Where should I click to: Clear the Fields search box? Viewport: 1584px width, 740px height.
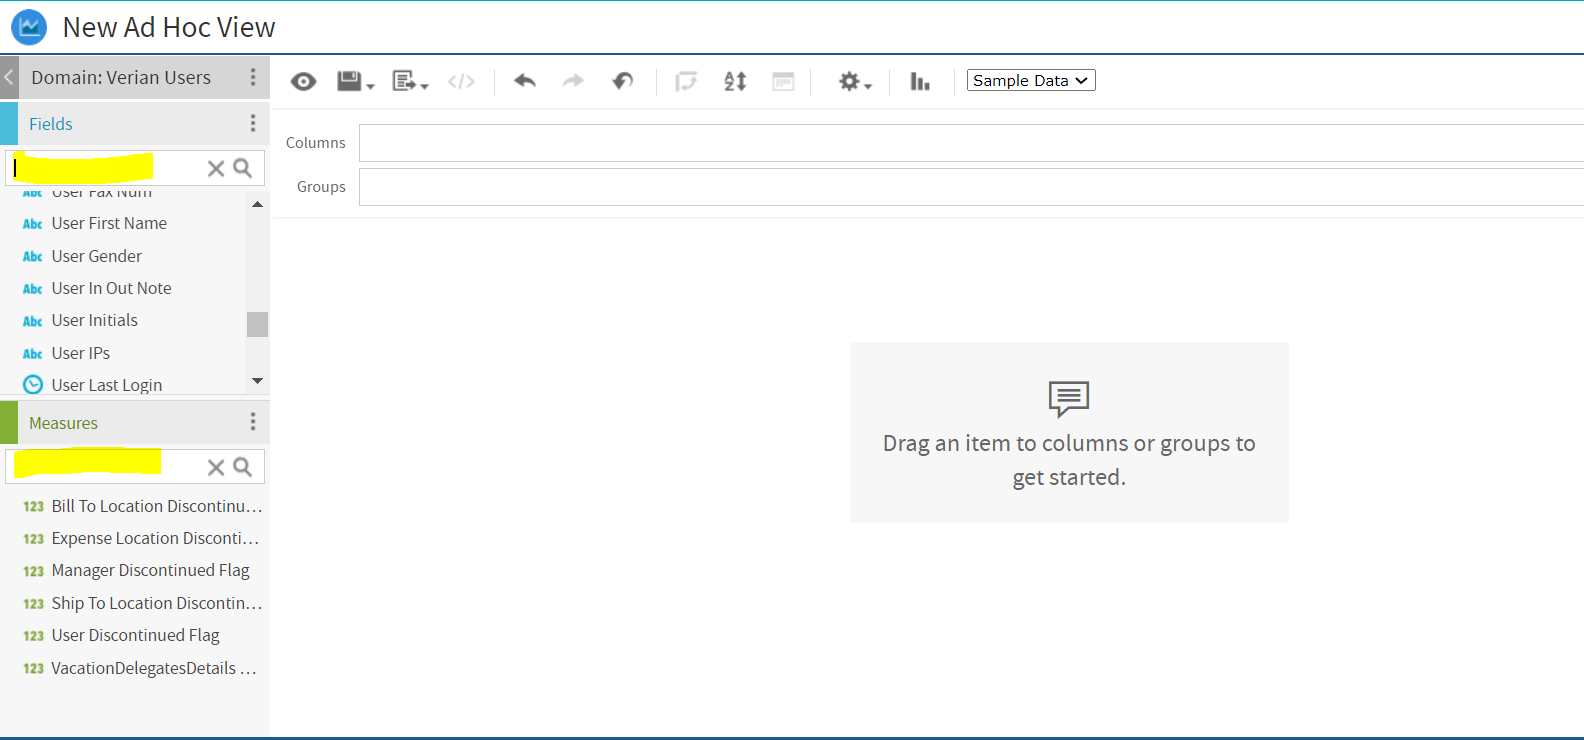click(215, 168)
